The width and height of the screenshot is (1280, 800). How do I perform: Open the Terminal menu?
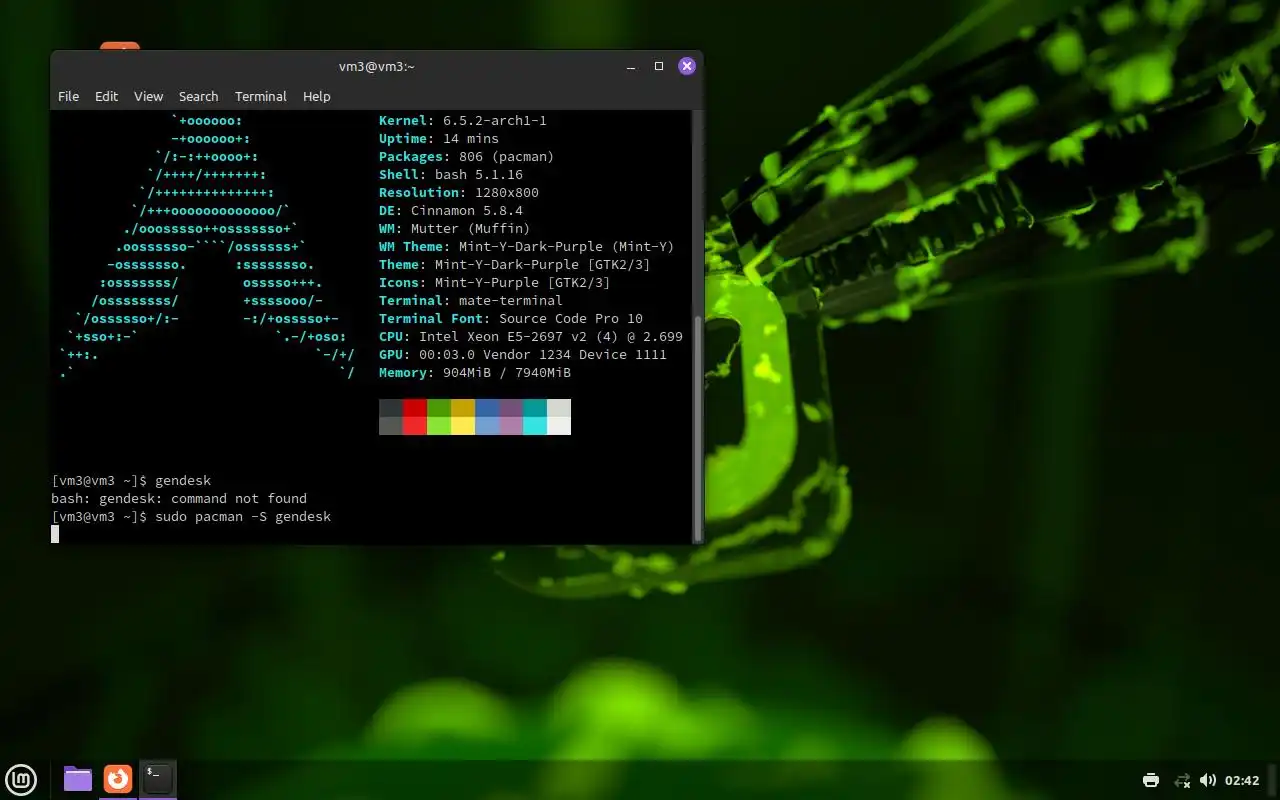click(261, 96)
